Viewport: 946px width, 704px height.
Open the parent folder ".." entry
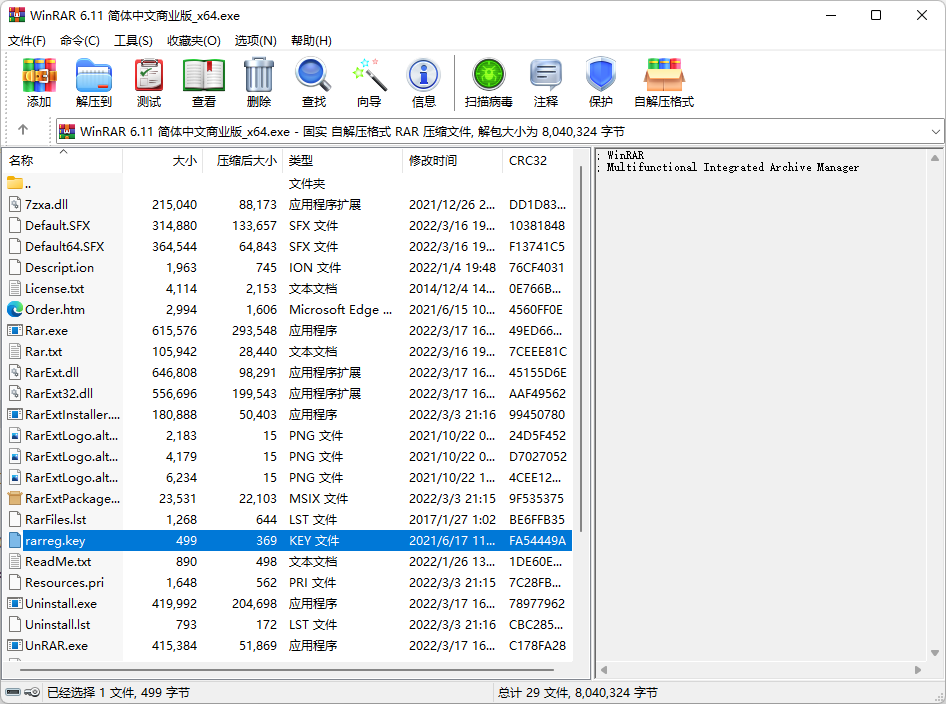(x=28, y=183)
